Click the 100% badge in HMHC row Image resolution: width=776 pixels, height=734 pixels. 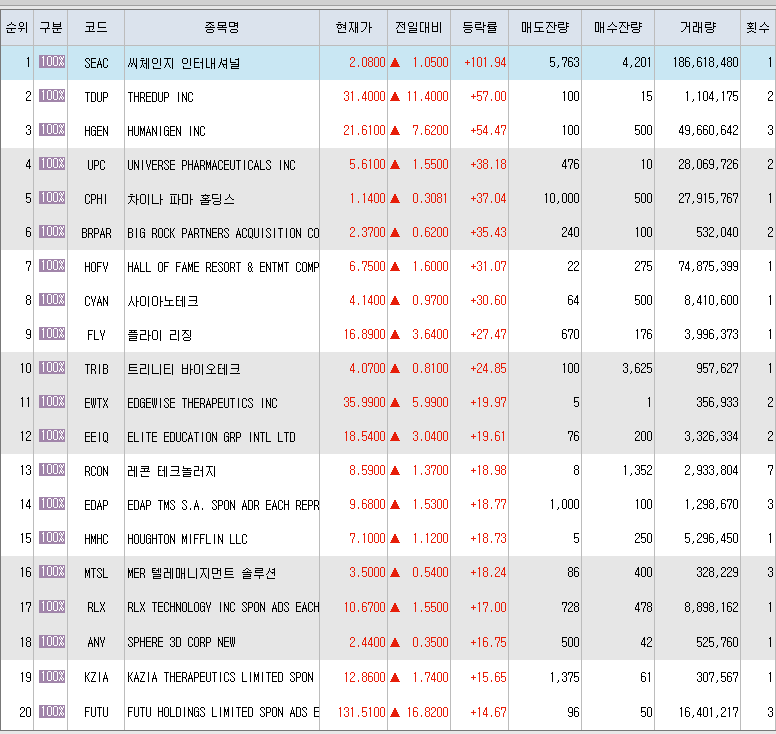pyautogui.click(x=52, y=537)
